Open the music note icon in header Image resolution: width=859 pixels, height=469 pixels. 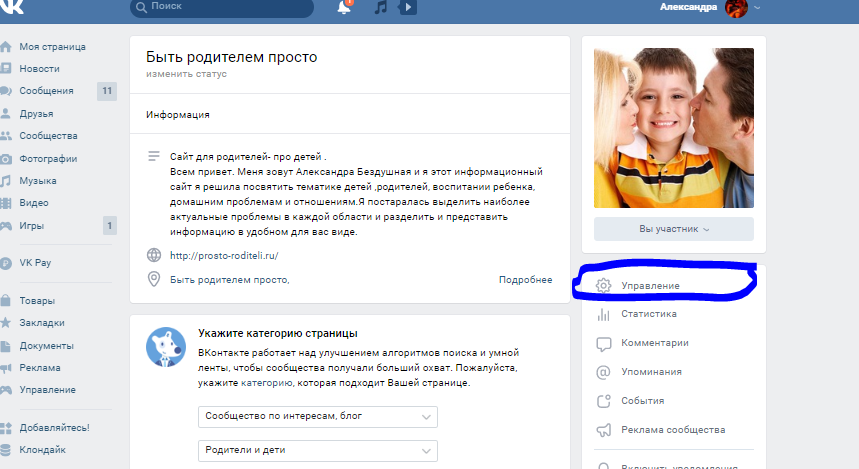pos(380,7)
